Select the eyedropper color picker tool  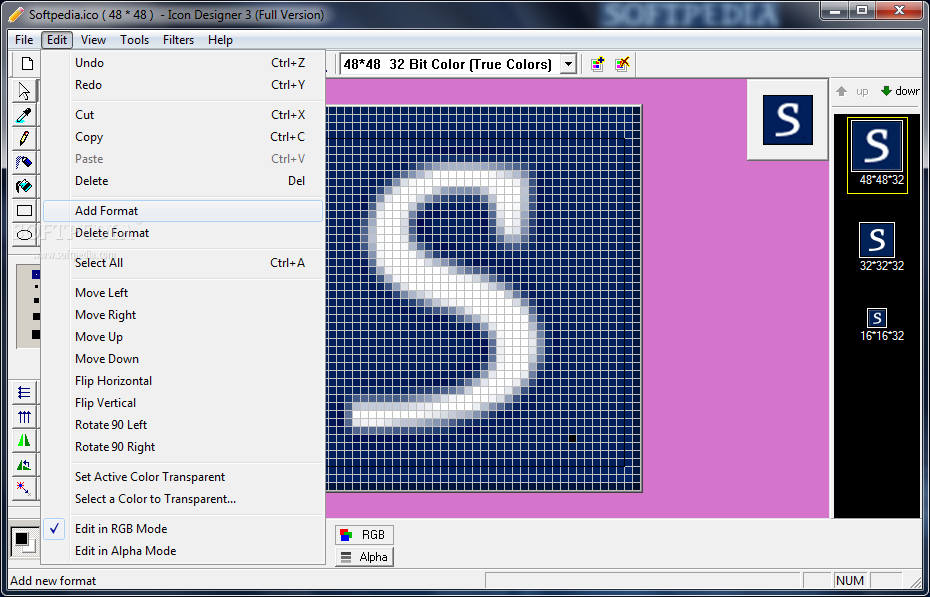24,114
